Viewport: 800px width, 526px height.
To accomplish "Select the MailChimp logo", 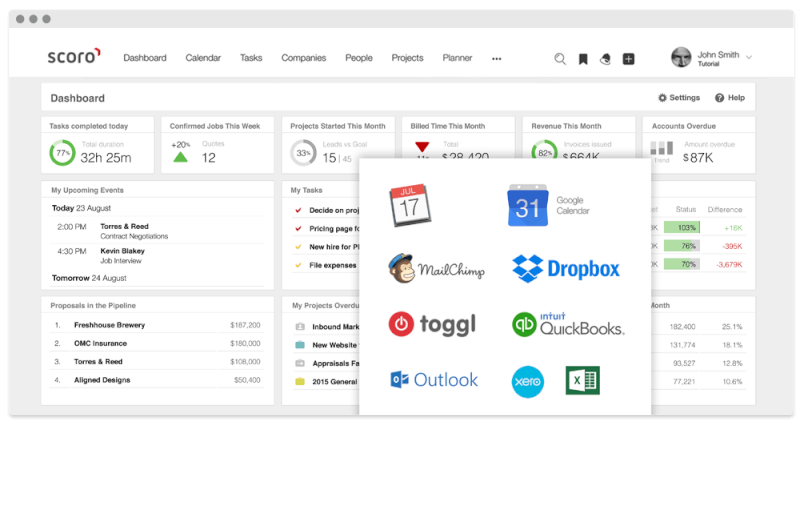I will 436,268.
